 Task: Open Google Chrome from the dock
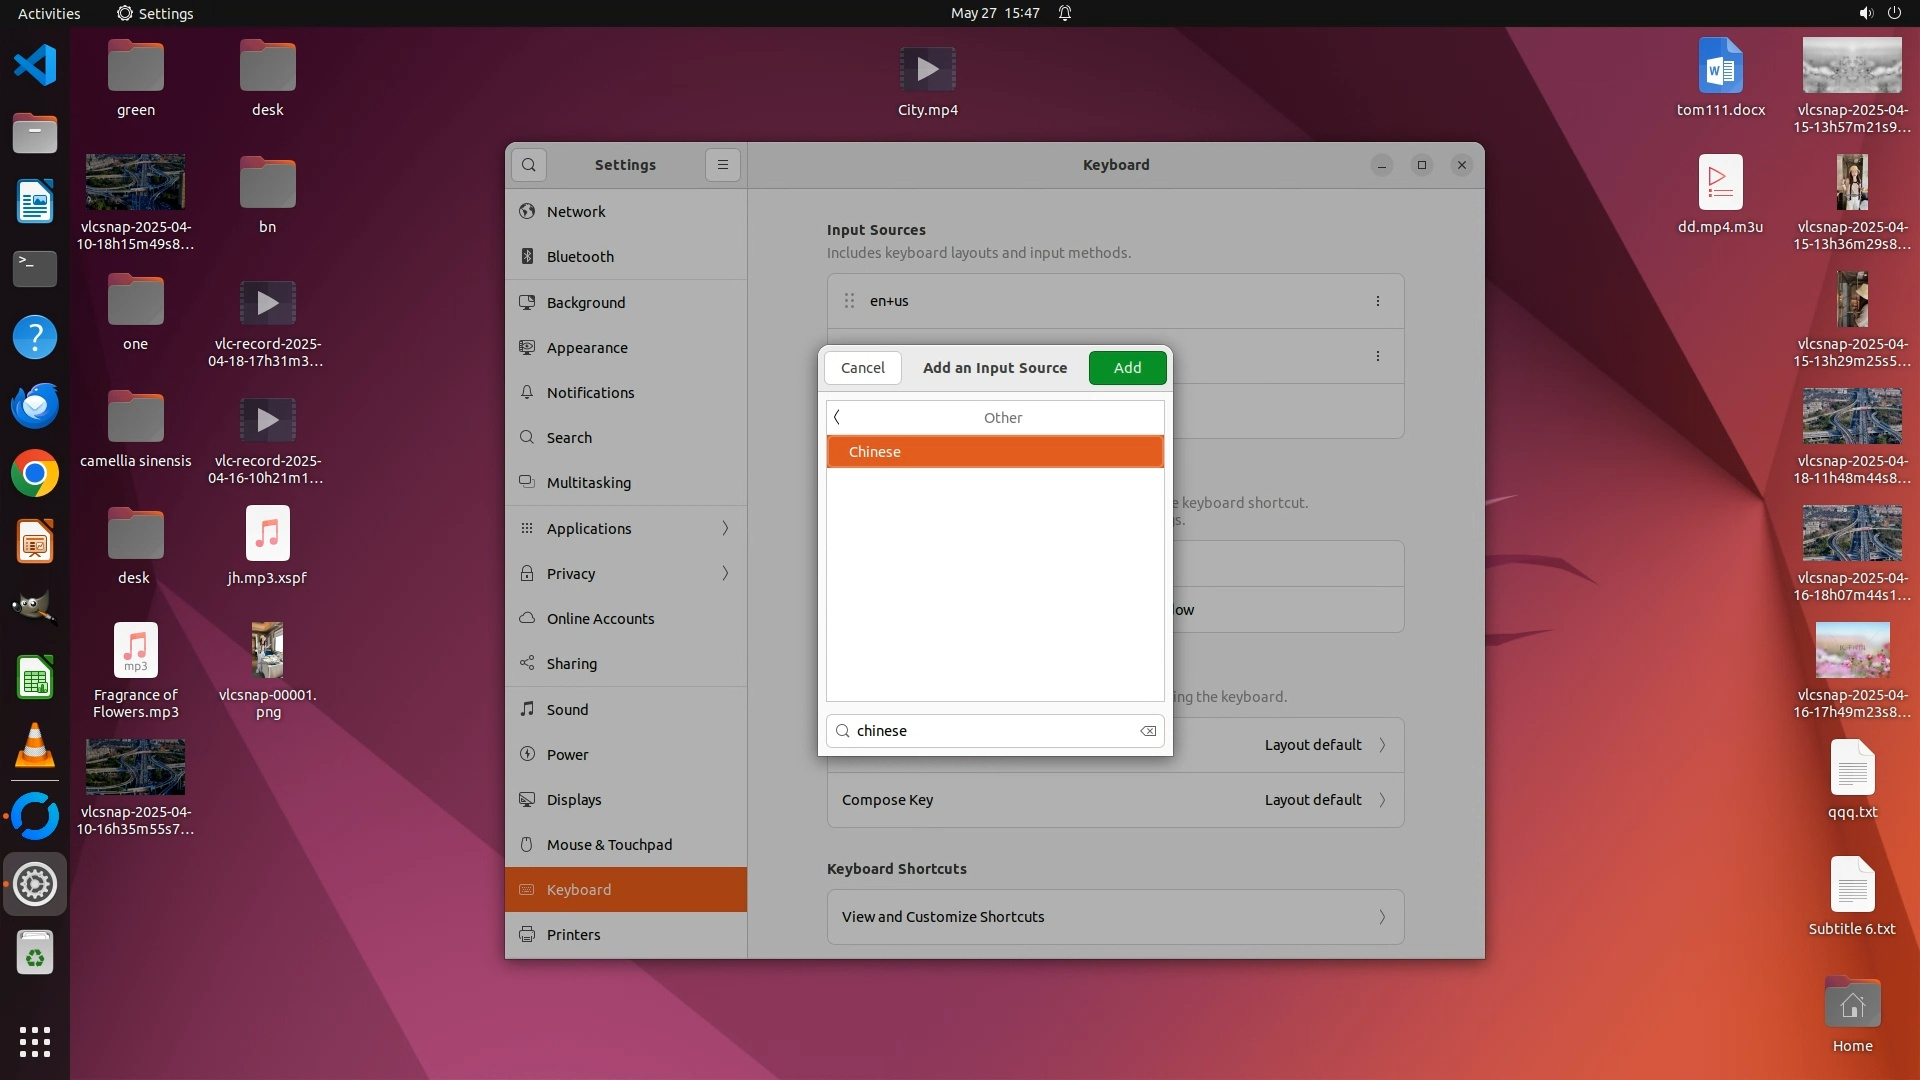click(35, 474)
